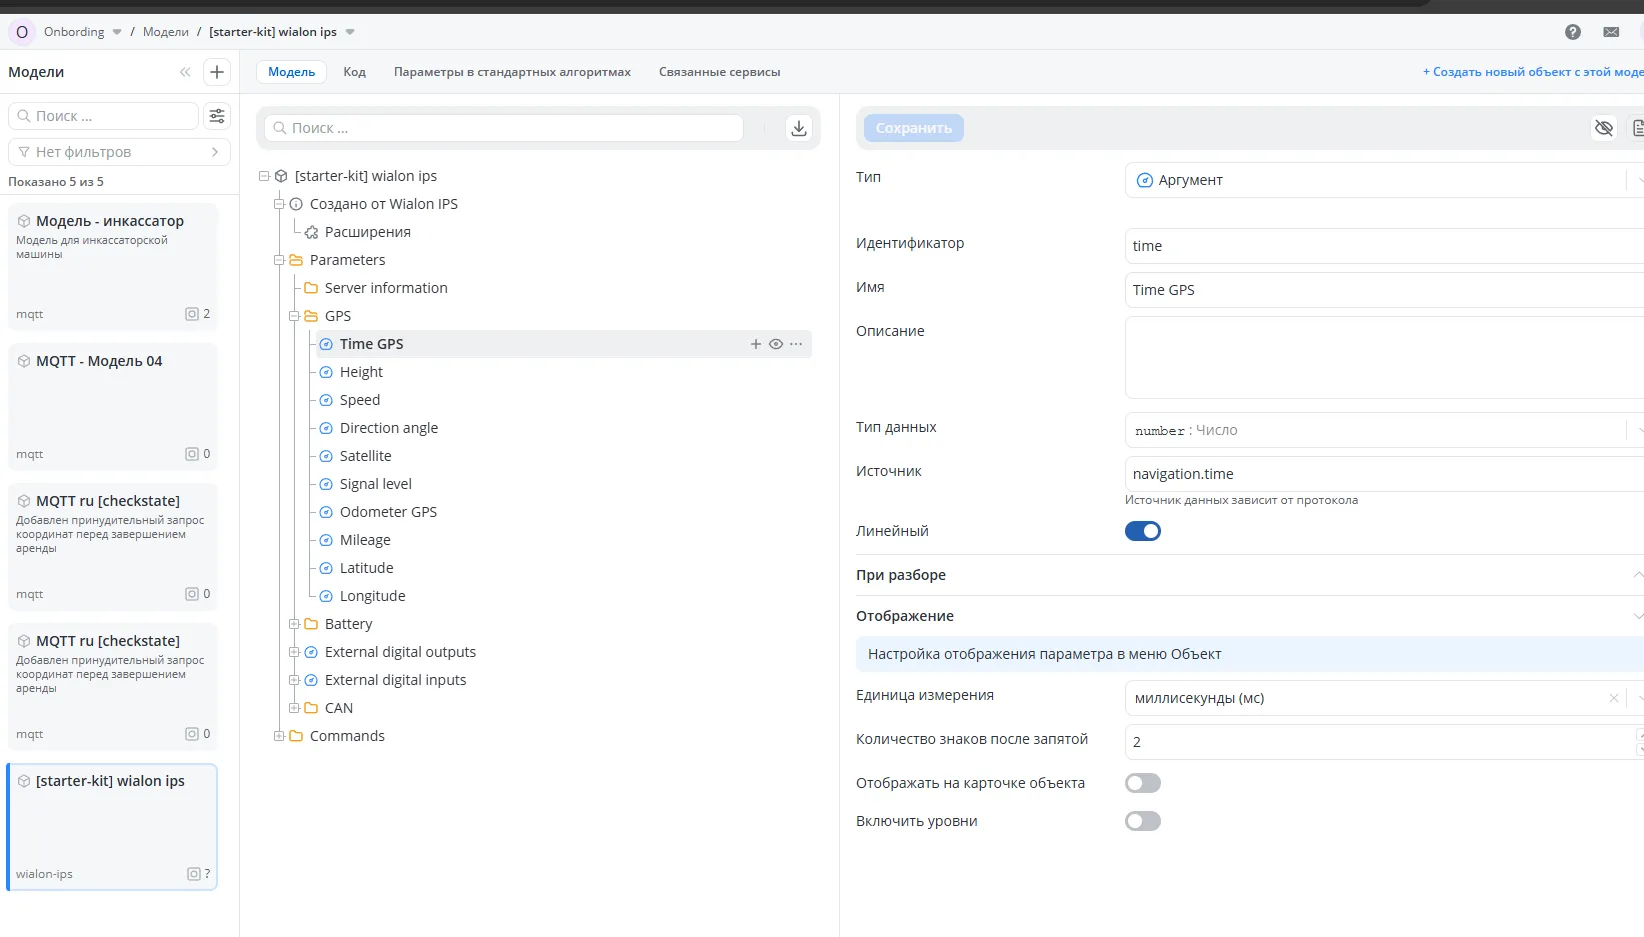Click the plus icon on Time GPS row
The height and width of the screenshot is (937, 1644).
[756, 344]
